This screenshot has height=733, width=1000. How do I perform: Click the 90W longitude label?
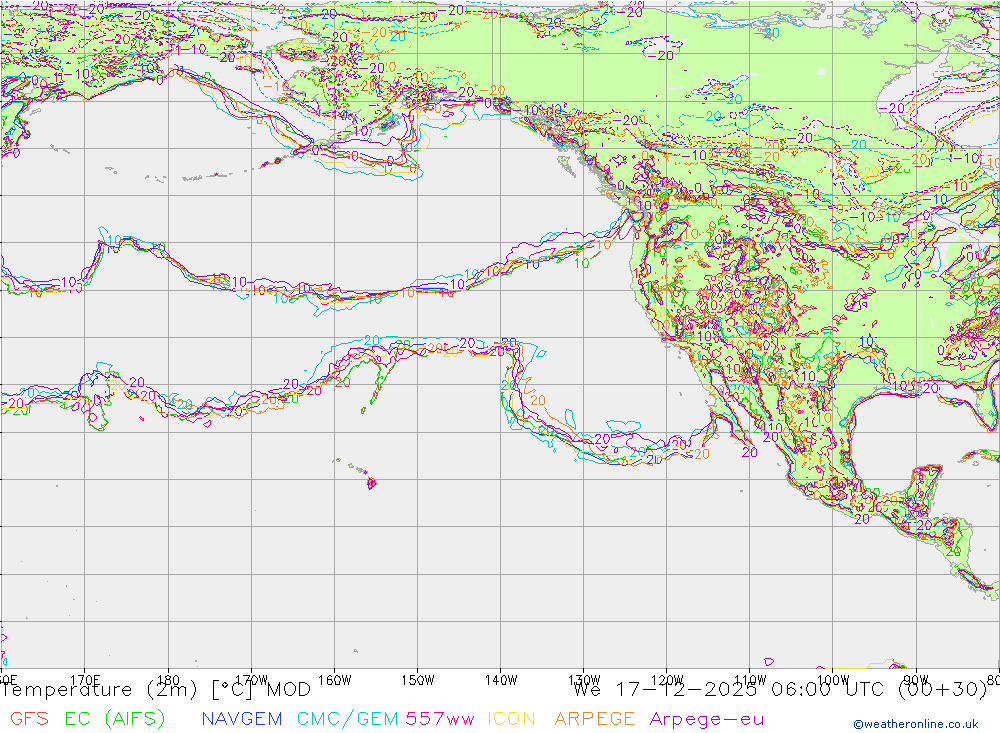pyautogui.click(x=916, y=679)
